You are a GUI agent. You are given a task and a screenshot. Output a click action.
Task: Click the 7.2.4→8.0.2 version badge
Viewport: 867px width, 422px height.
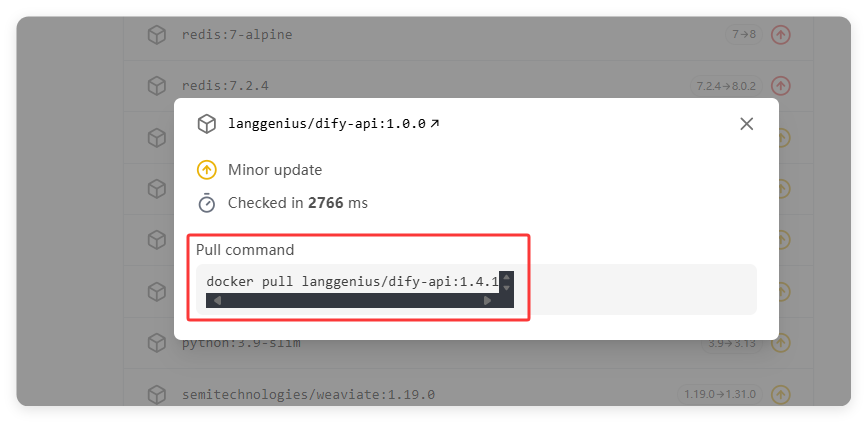(726, 86)
